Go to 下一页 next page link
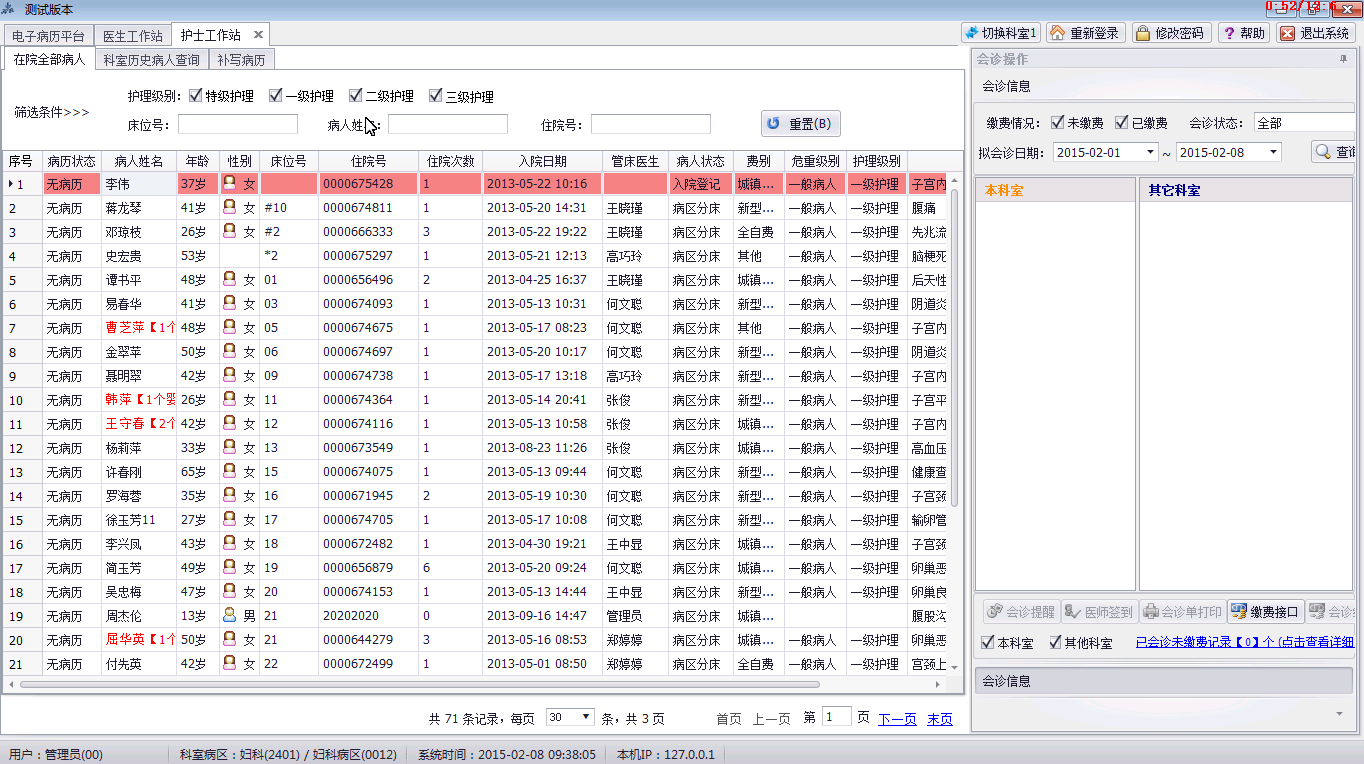 (897, 718)
